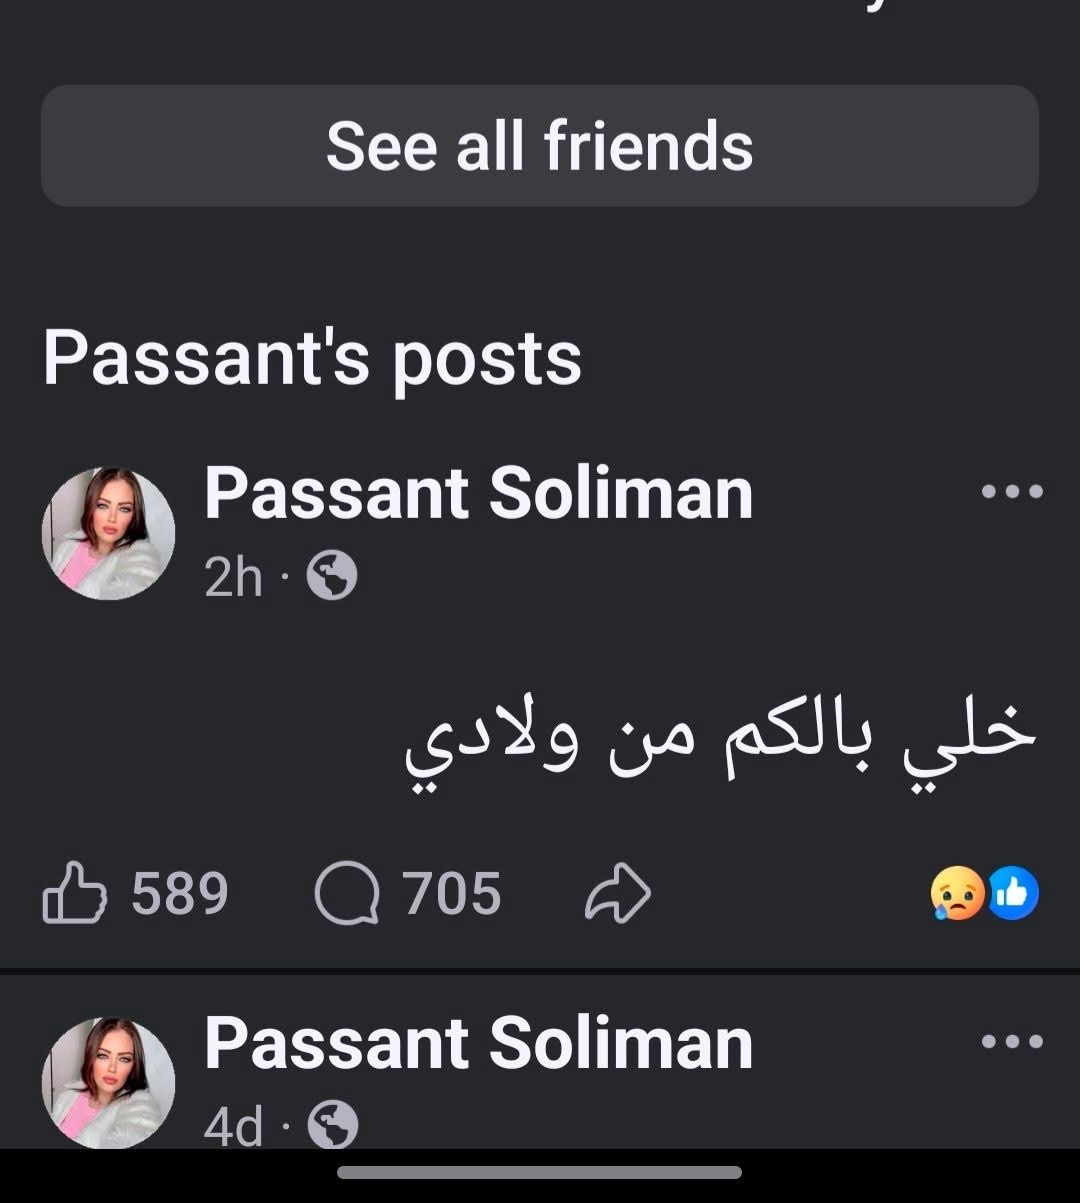Open comments on the 2h post
This screenshot has height=1203, width=1080.
pyautogui.click(x=347, y=894)
